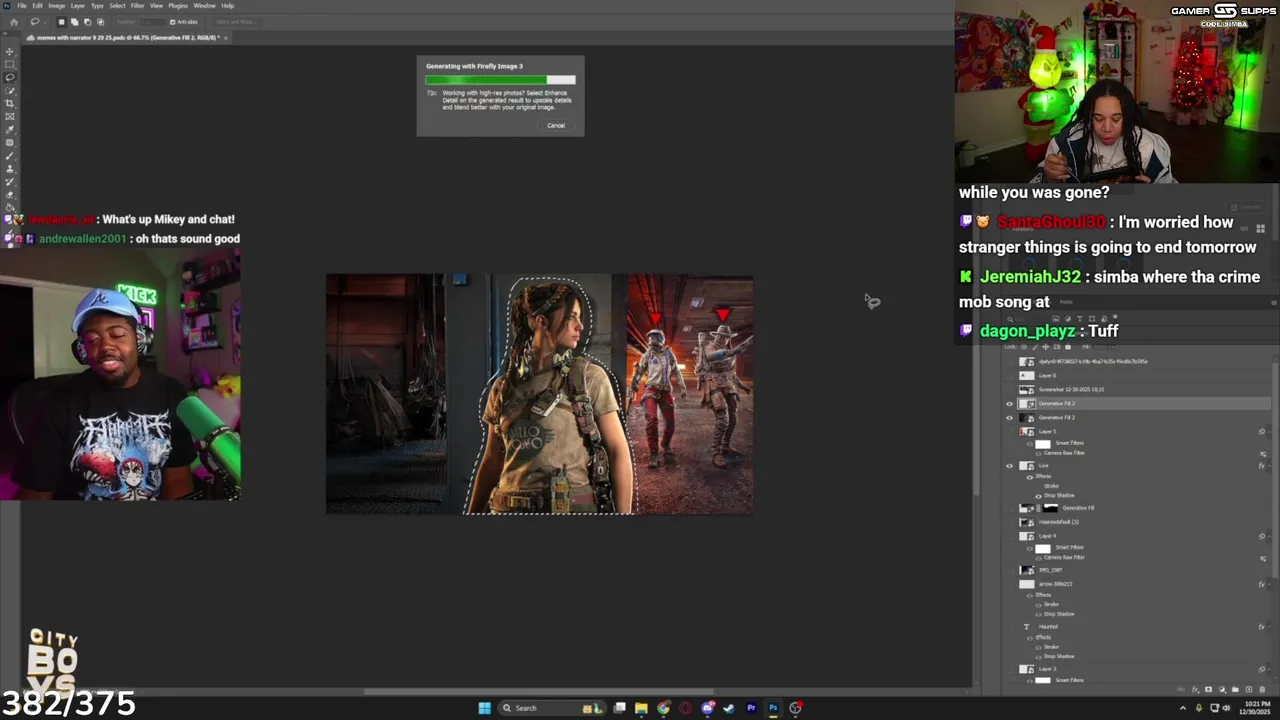Hide the selected Generative Fill 3 layer

(x=1009, y=404)
